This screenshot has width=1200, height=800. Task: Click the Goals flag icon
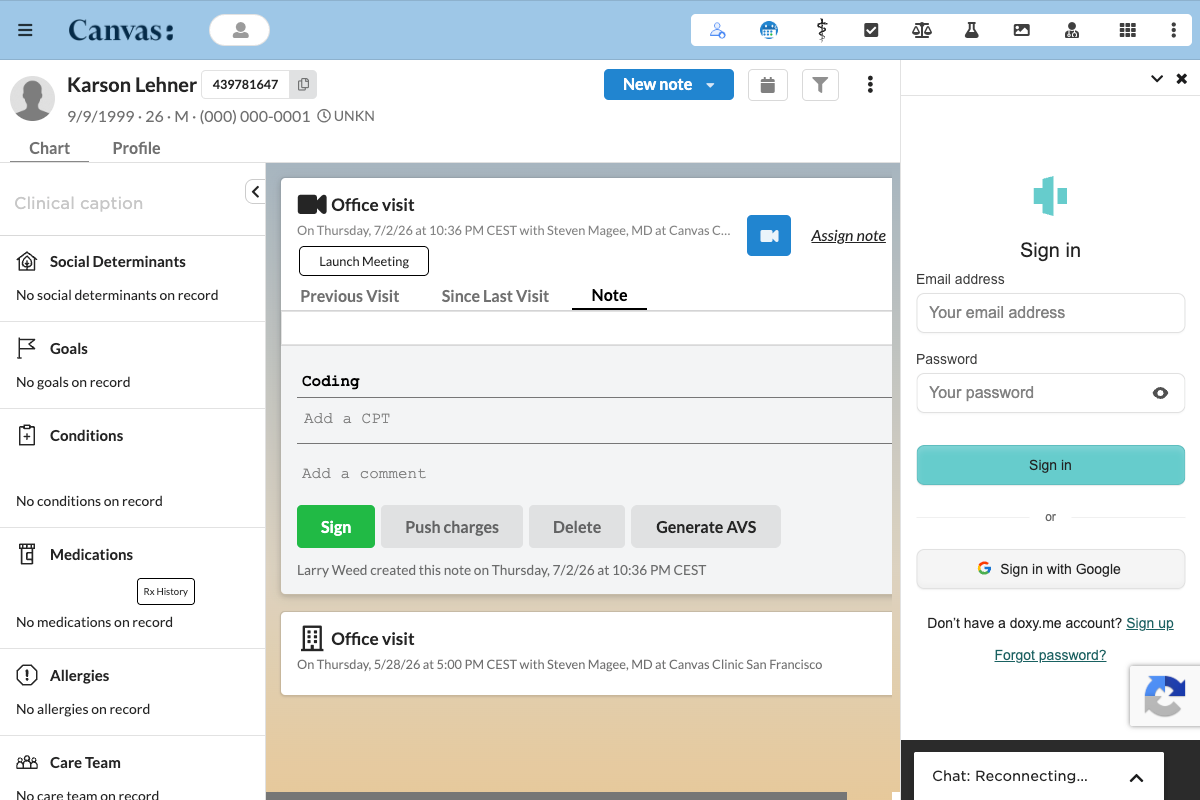27,349
